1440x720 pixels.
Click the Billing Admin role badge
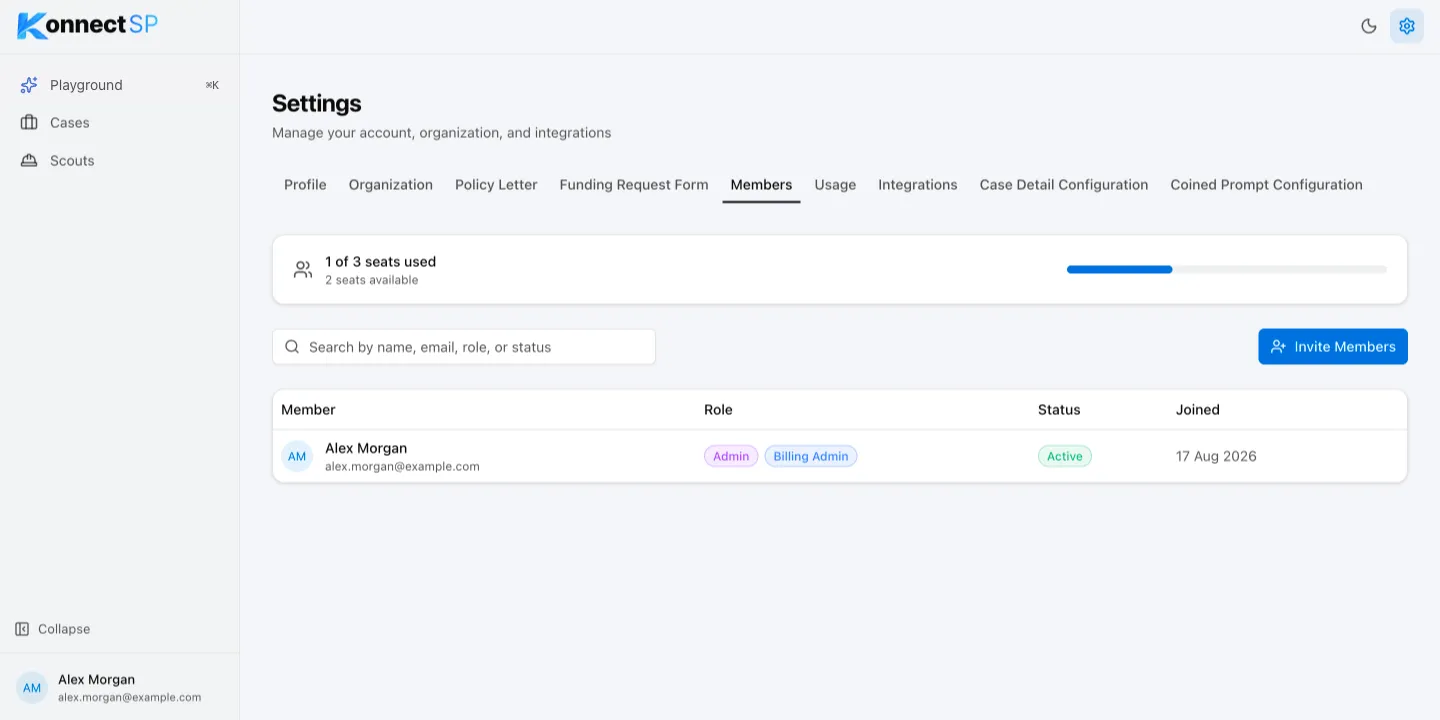(811, 457)
